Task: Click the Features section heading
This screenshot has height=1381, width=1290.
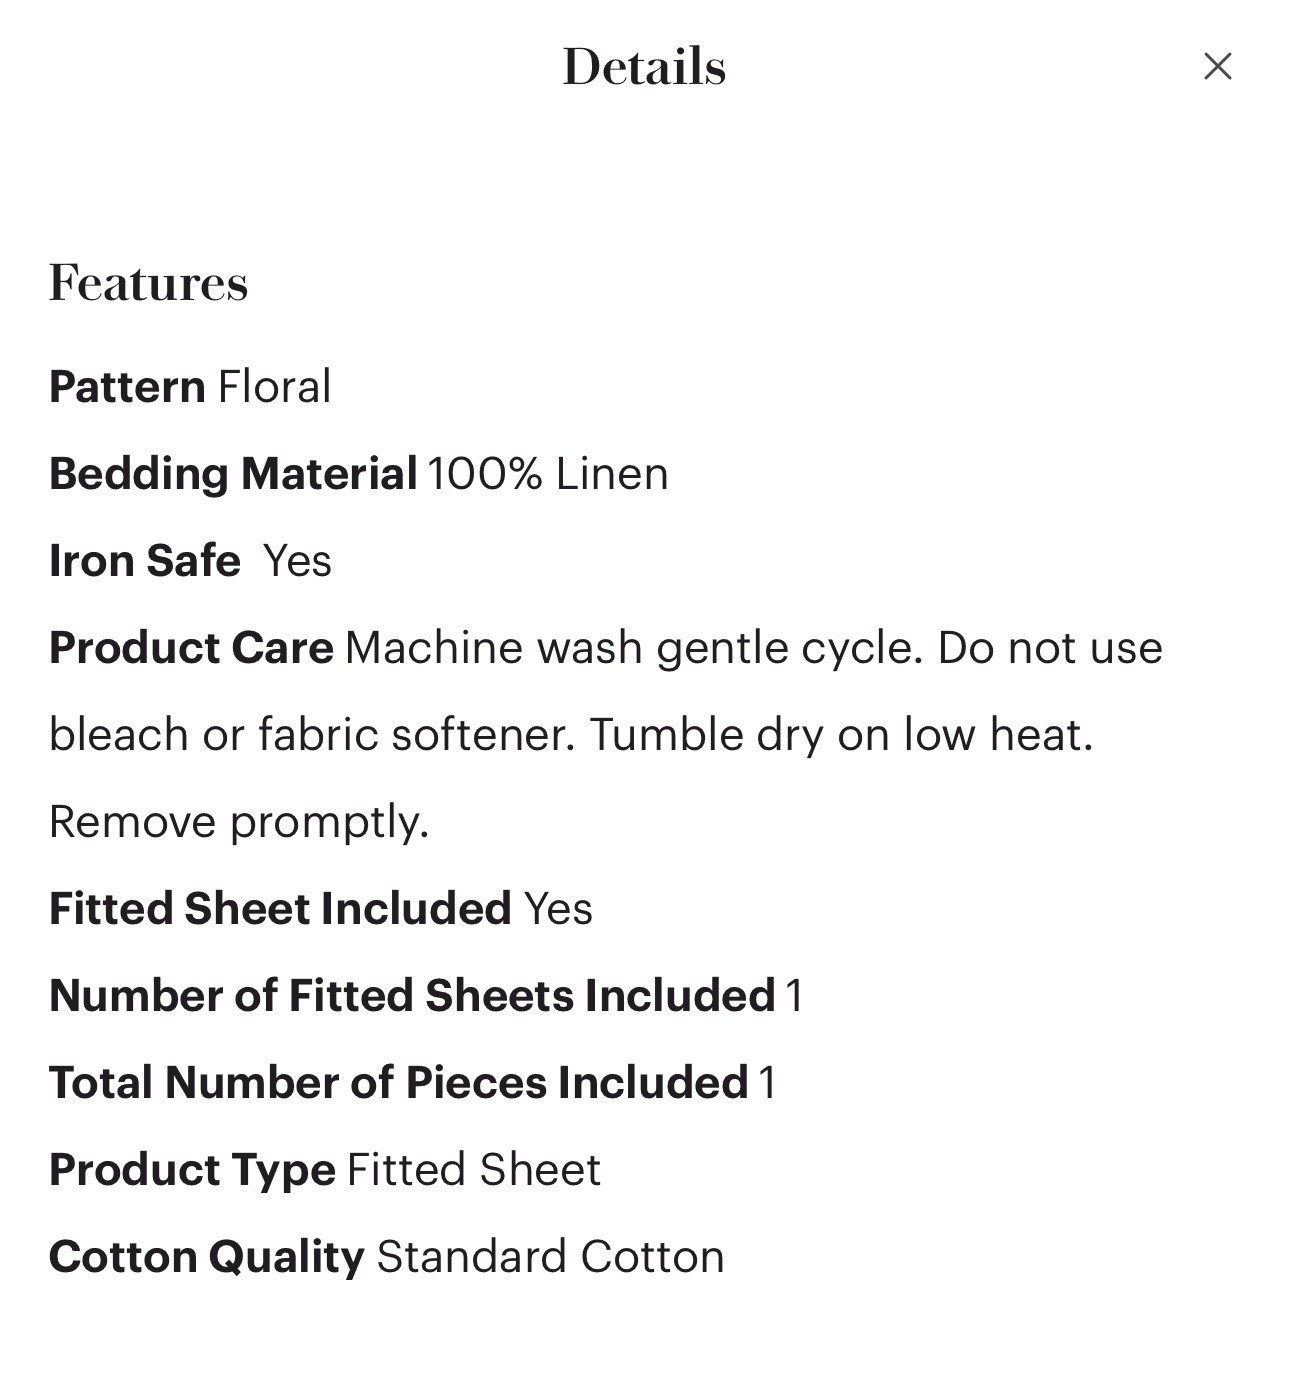Action: [x=148, y=283]
